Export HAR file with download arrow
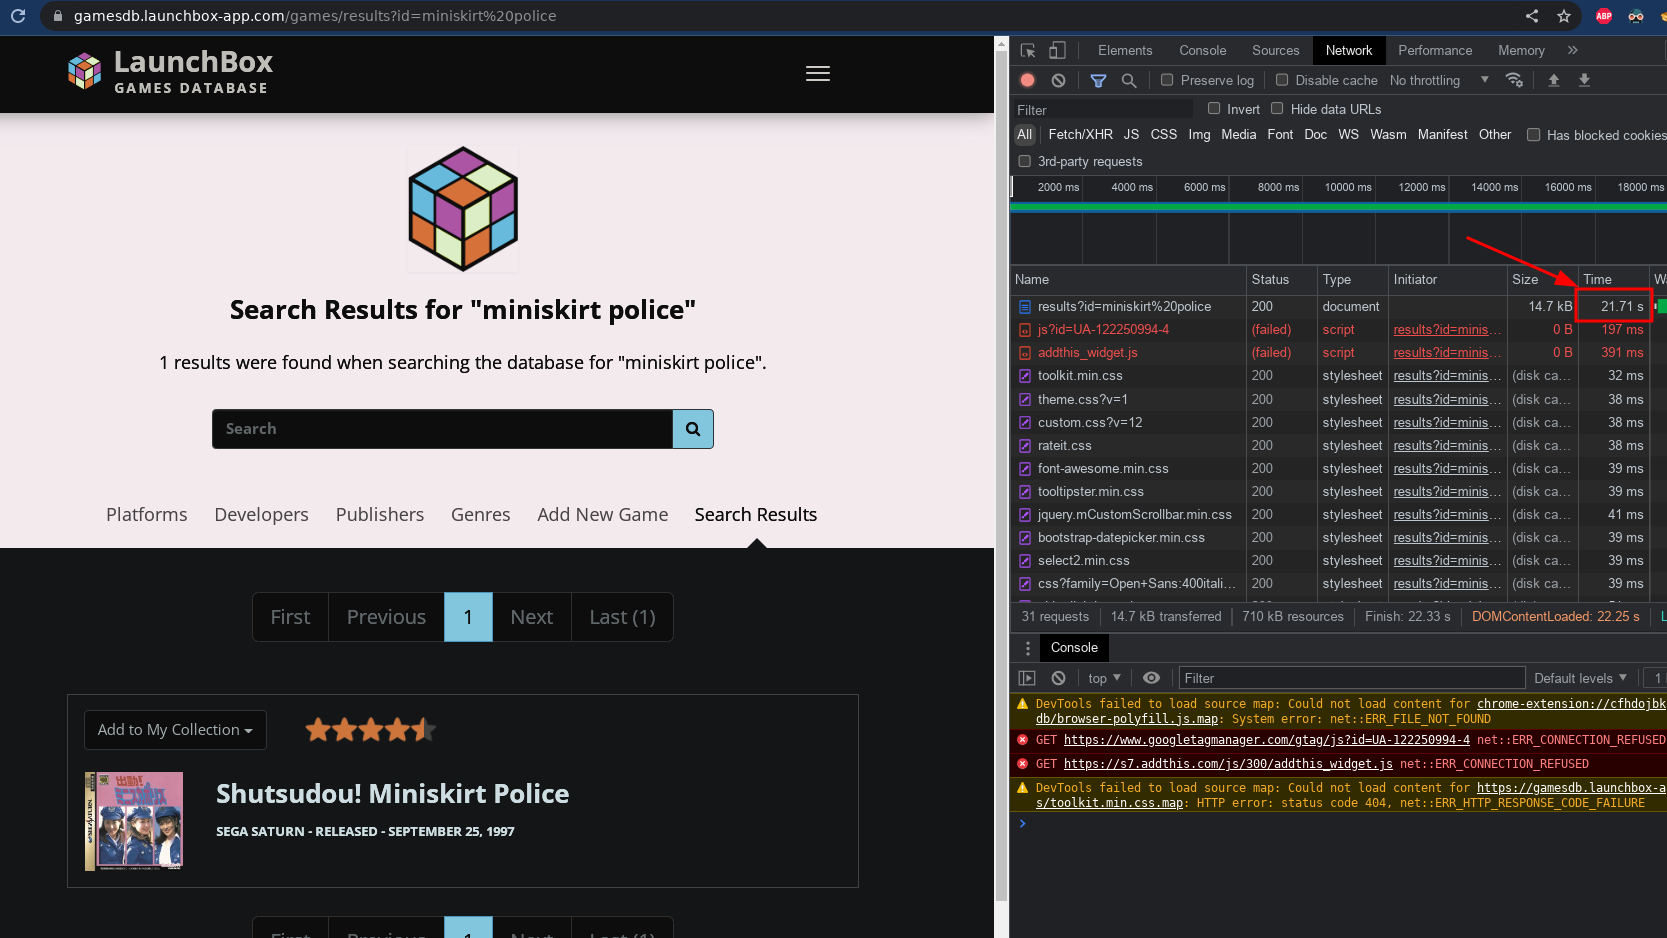 (x=1584, y=80)
